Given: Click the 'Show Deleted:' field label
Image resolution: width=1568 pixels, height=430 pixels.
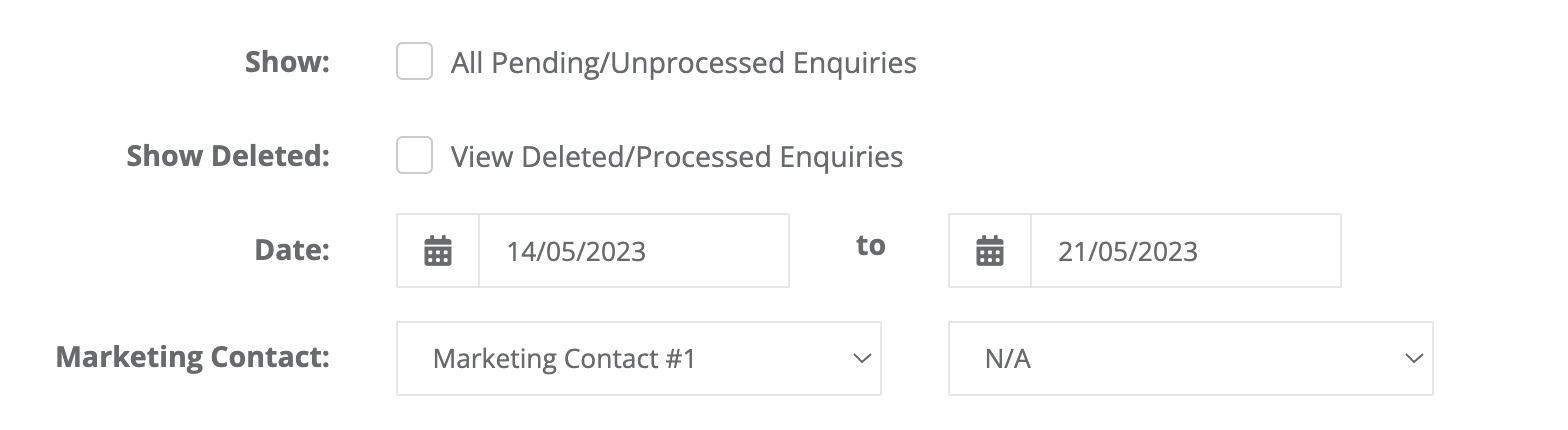Looking at the screenshot, I should point(228,156).
